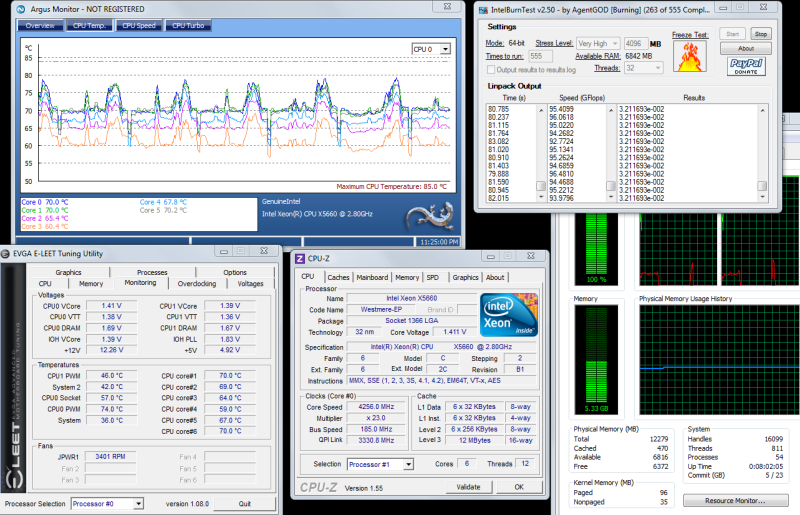Select the Caches tab in CPU-Z

click(x=338, y=277)
